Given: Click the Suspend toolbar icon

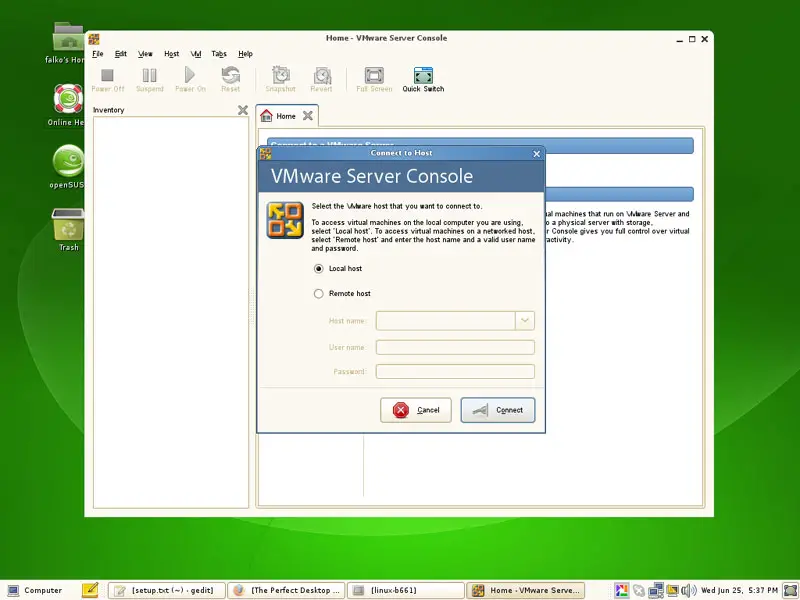Looking at the screenshot, I should [149, 76].
